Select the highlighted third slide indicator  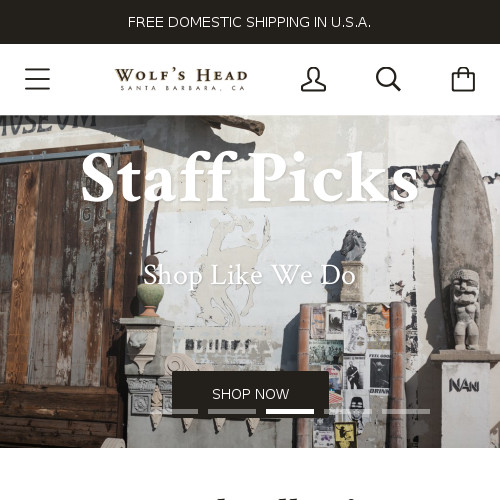click(x=290, y=412)
